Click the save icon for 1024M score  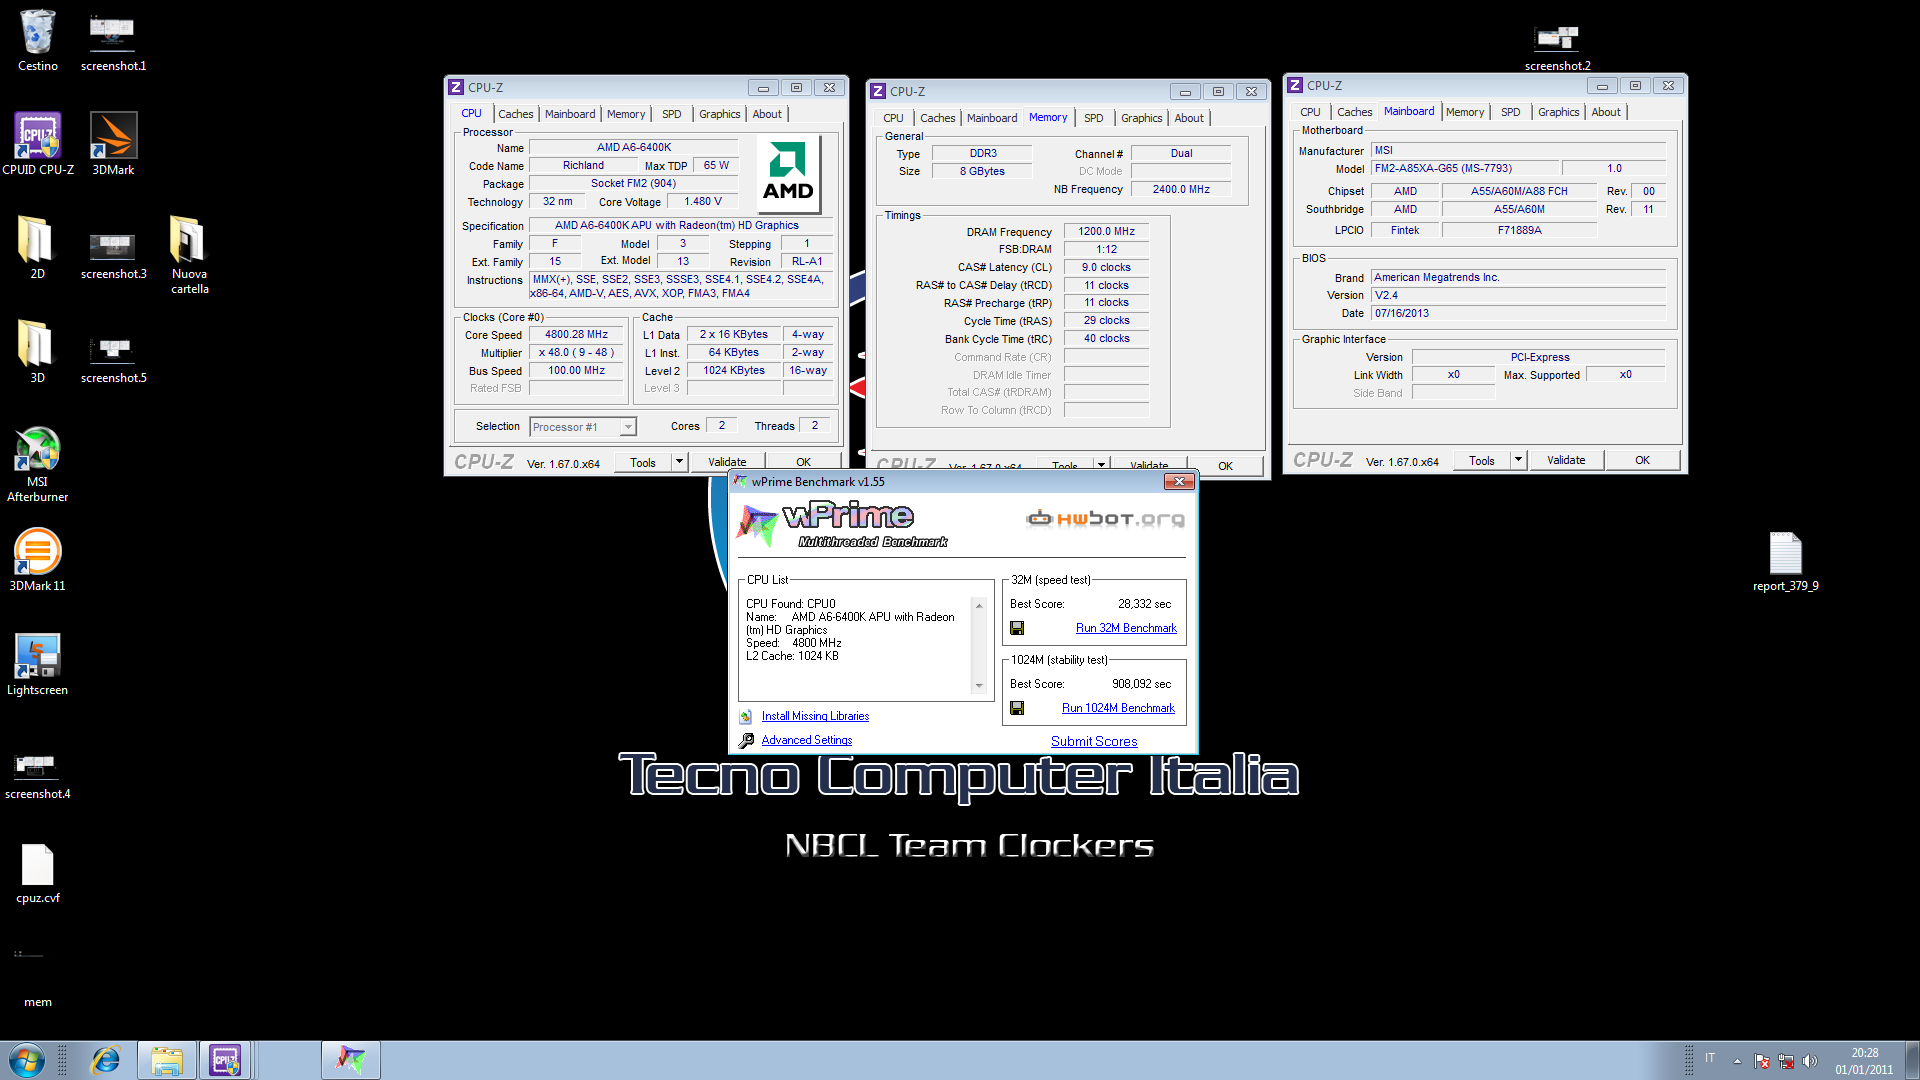pyautogui.click(x=1017, y=708)
